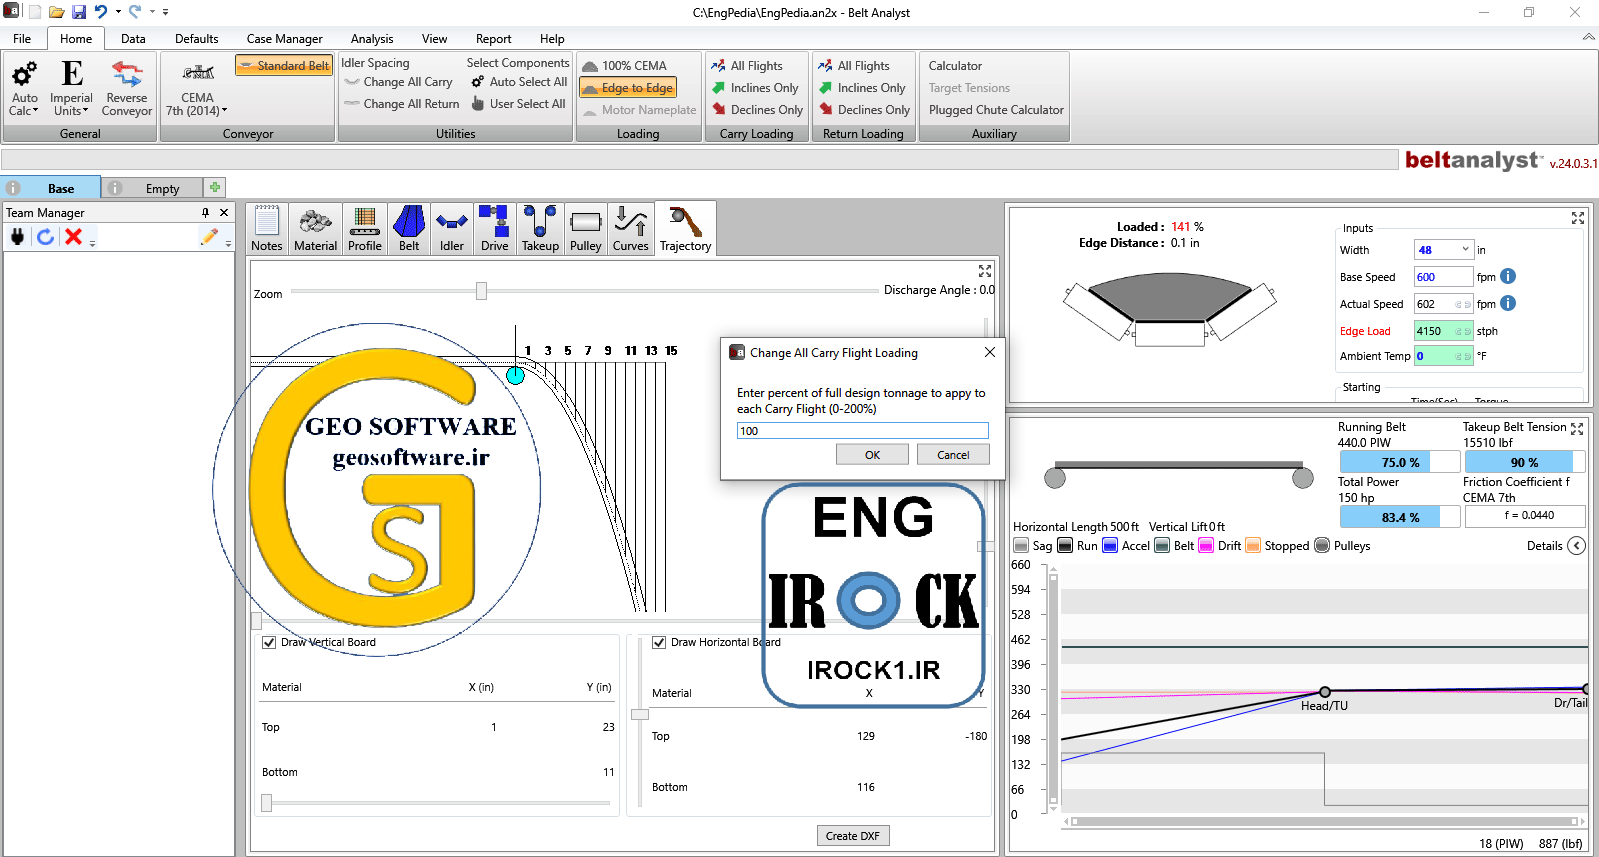Expand the trajectory panel to full view
The width and height of the screenshot is (1599, 857).
click(x=985, y=271)
